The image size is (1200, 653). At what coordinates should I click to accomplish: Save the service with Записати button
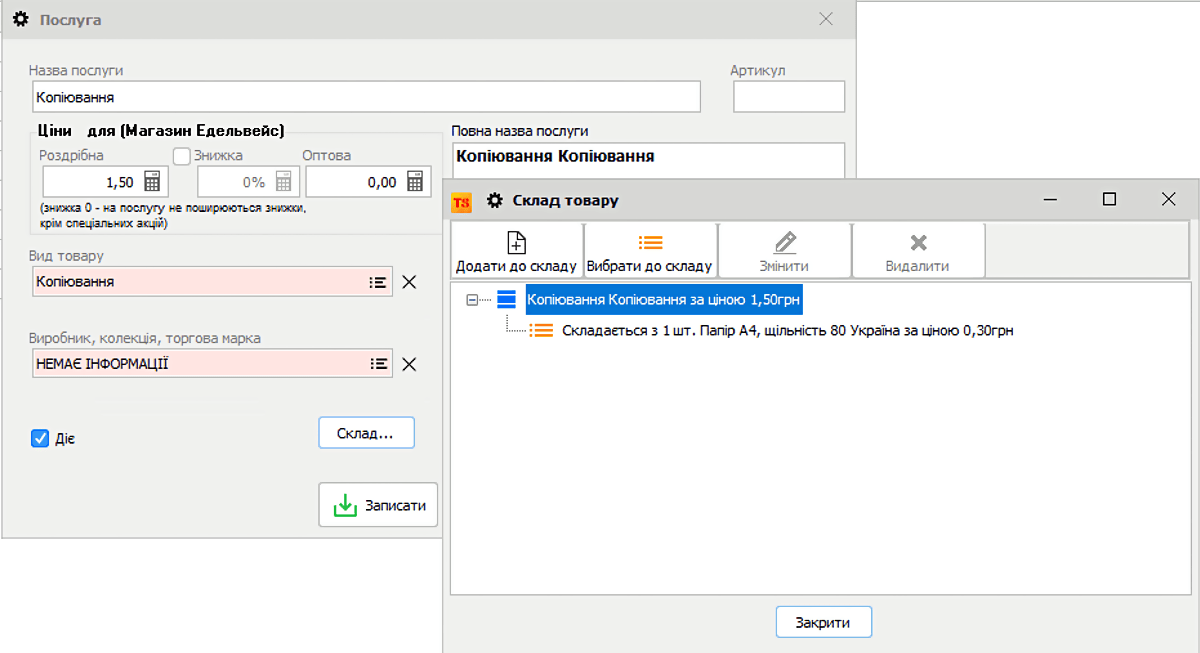tap(378, 506)
